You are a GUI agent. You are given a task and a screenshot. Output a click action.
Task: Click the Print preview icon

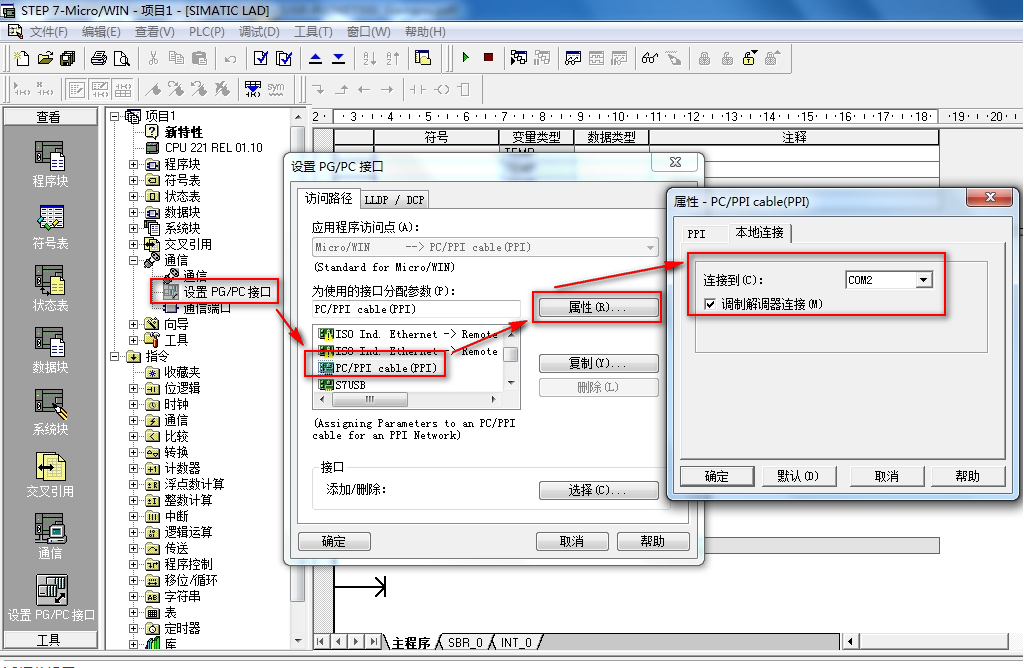[121, 59]
